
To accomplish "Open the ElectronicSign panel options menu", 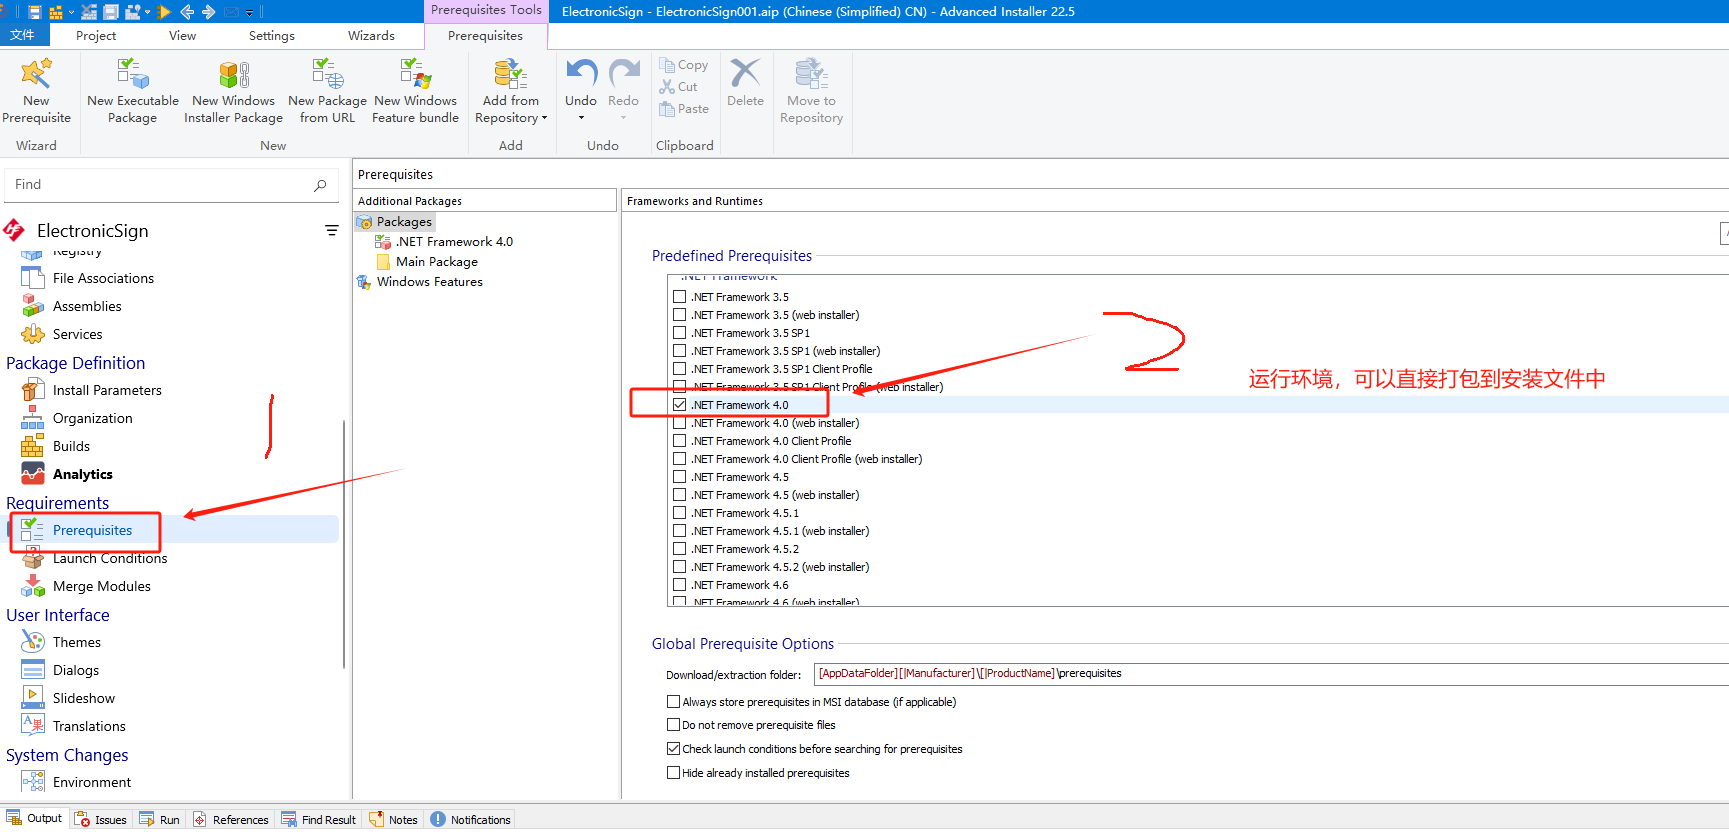I will click(x=331, y=231).
